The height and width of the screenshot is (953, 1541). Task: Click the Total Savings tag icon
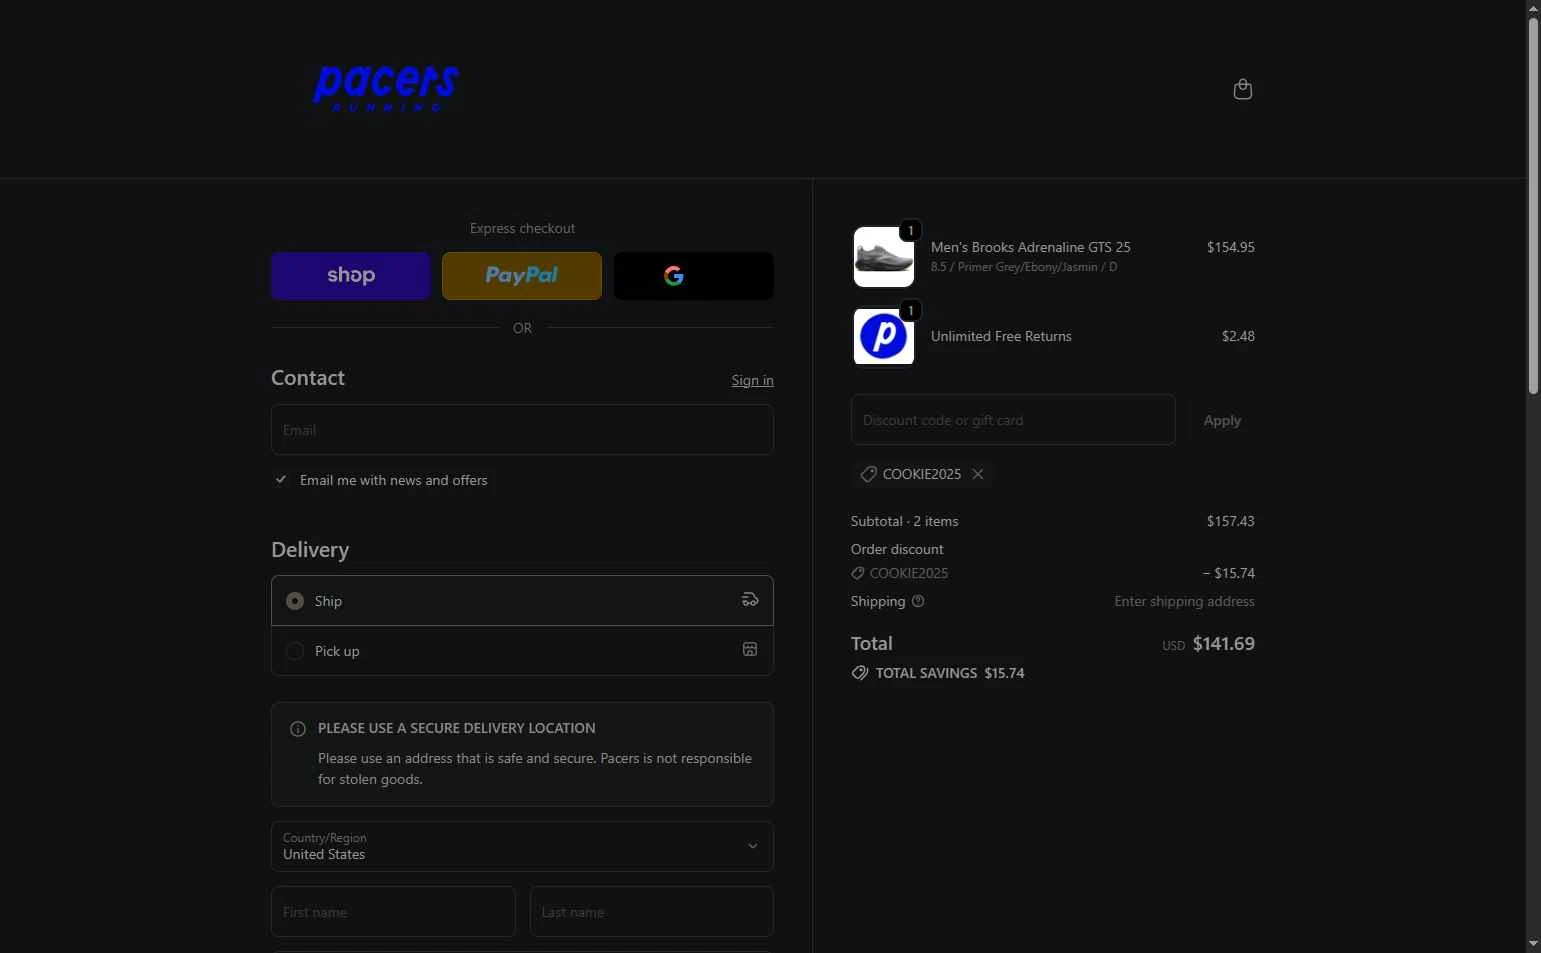[860, 673]
